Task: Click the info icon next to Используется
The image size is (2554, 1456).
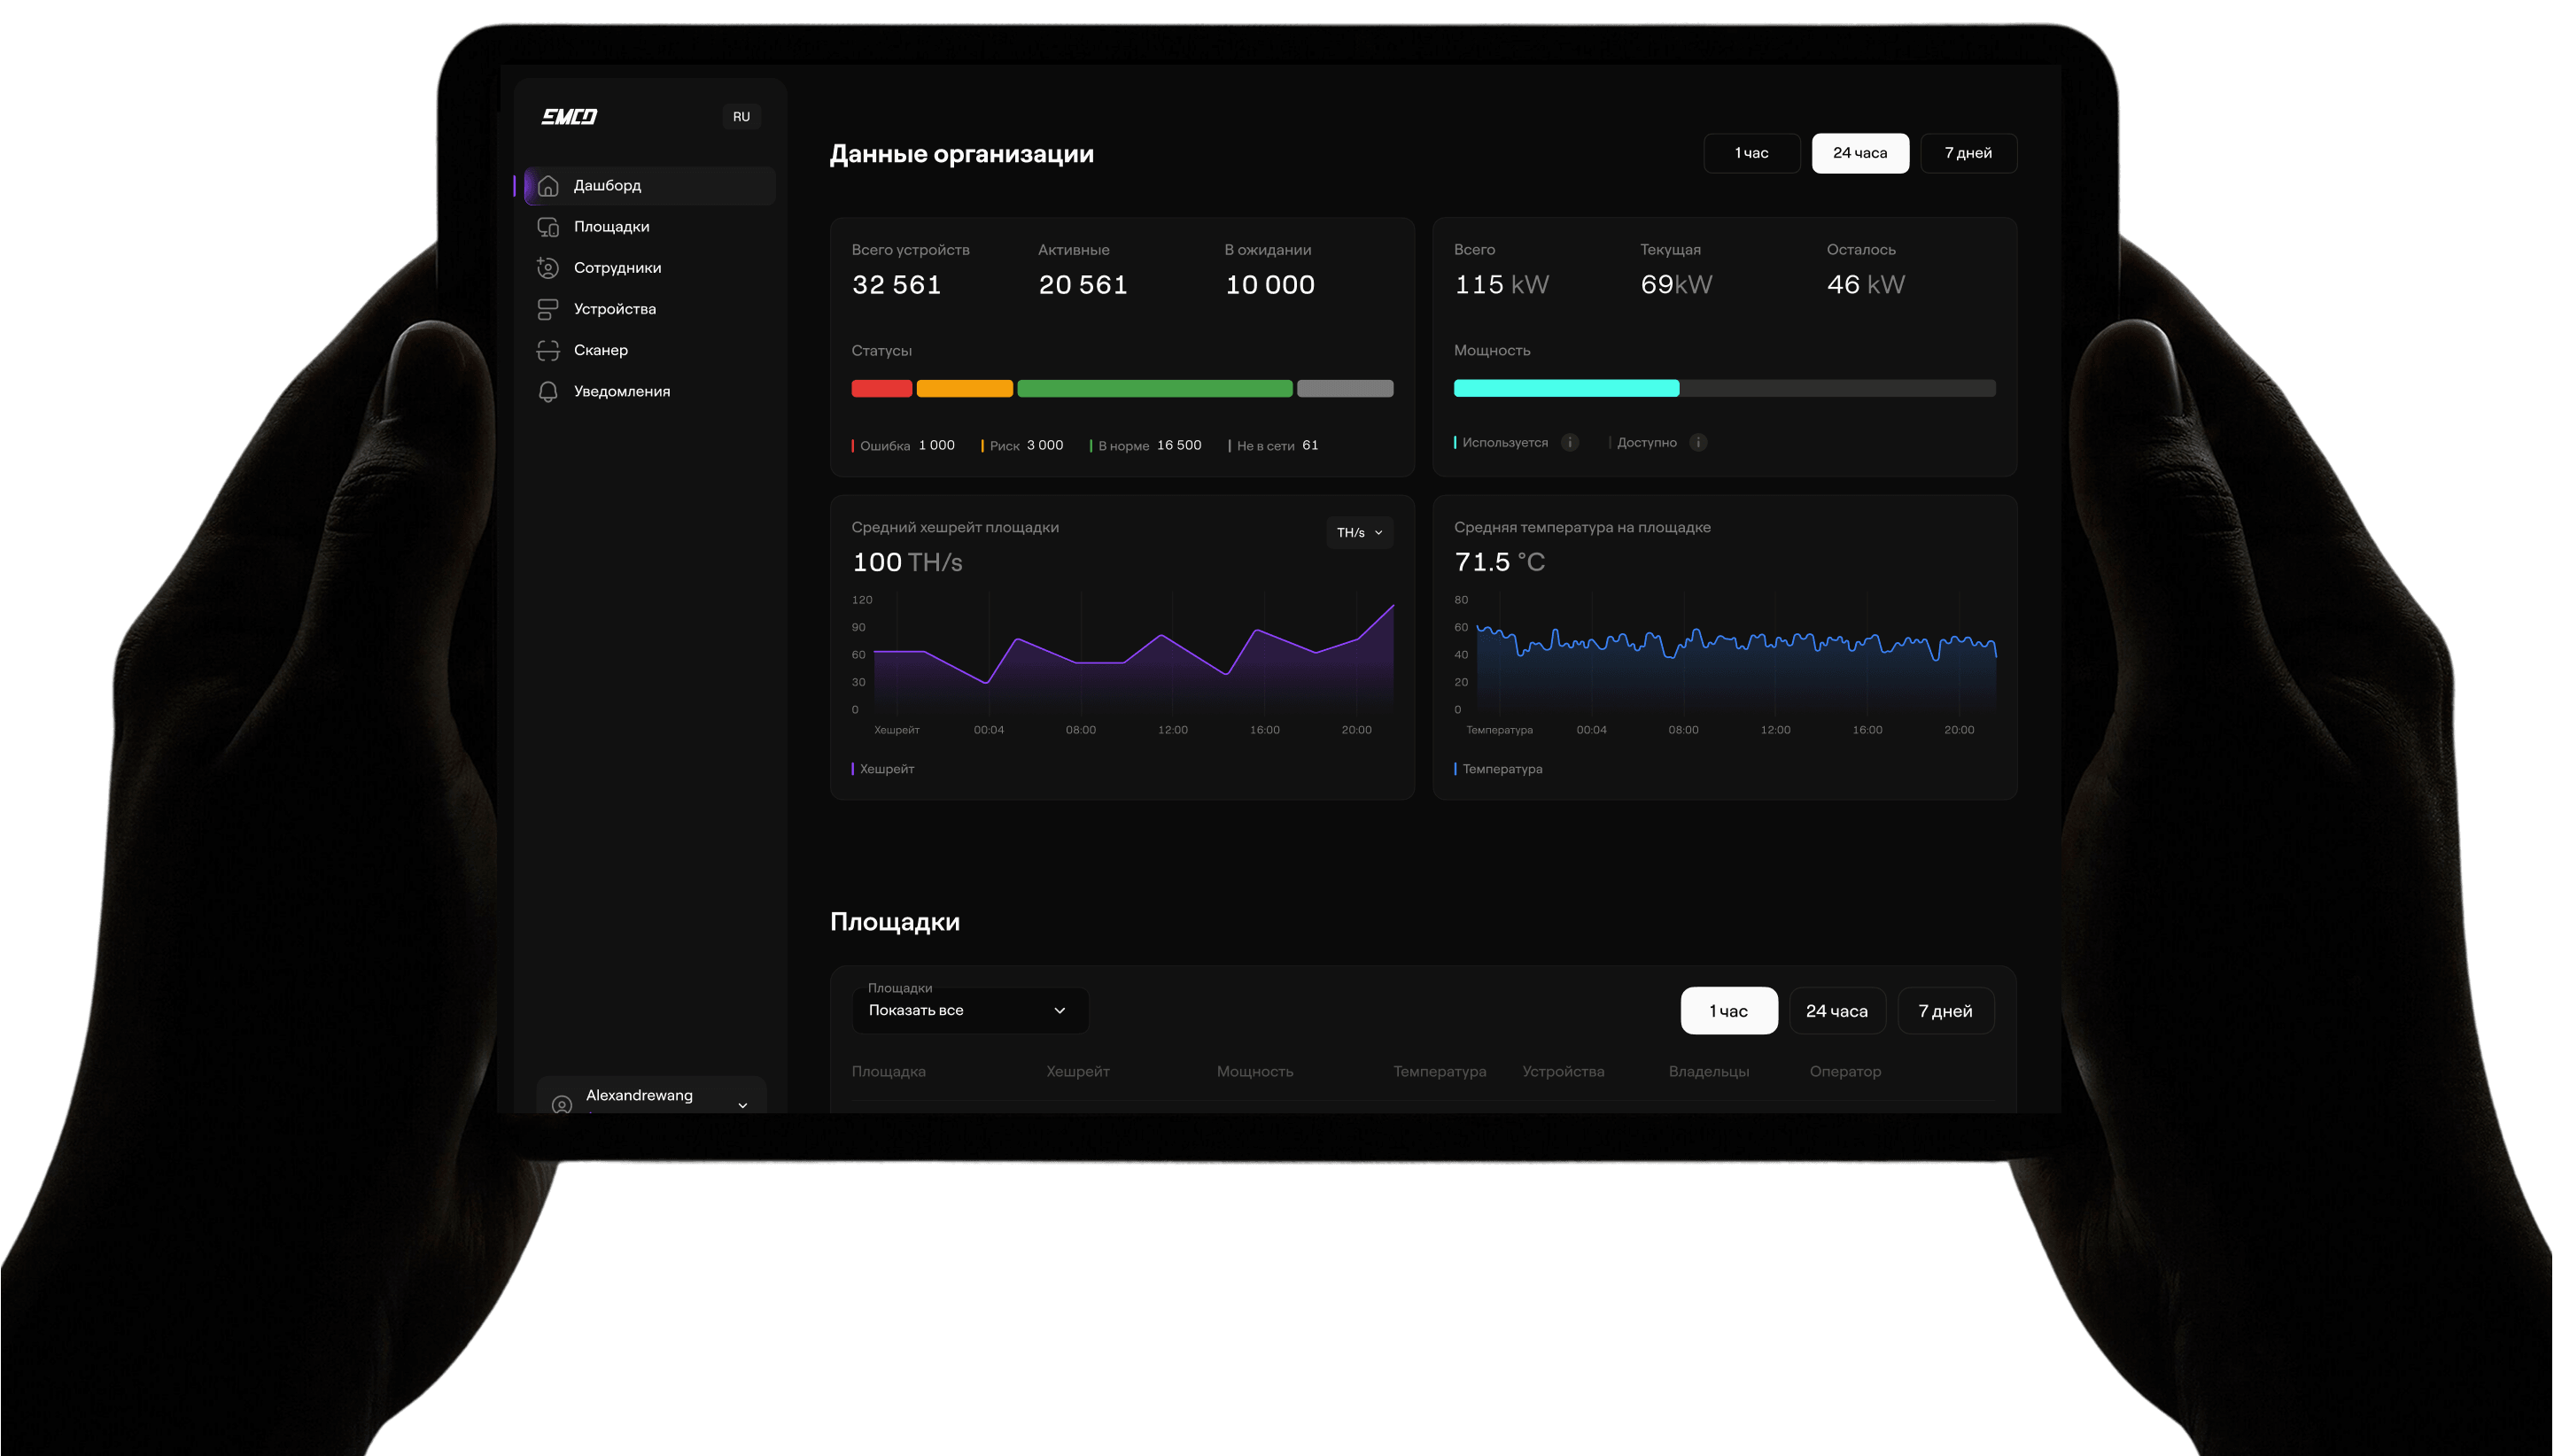Action: pos(1570,443)
